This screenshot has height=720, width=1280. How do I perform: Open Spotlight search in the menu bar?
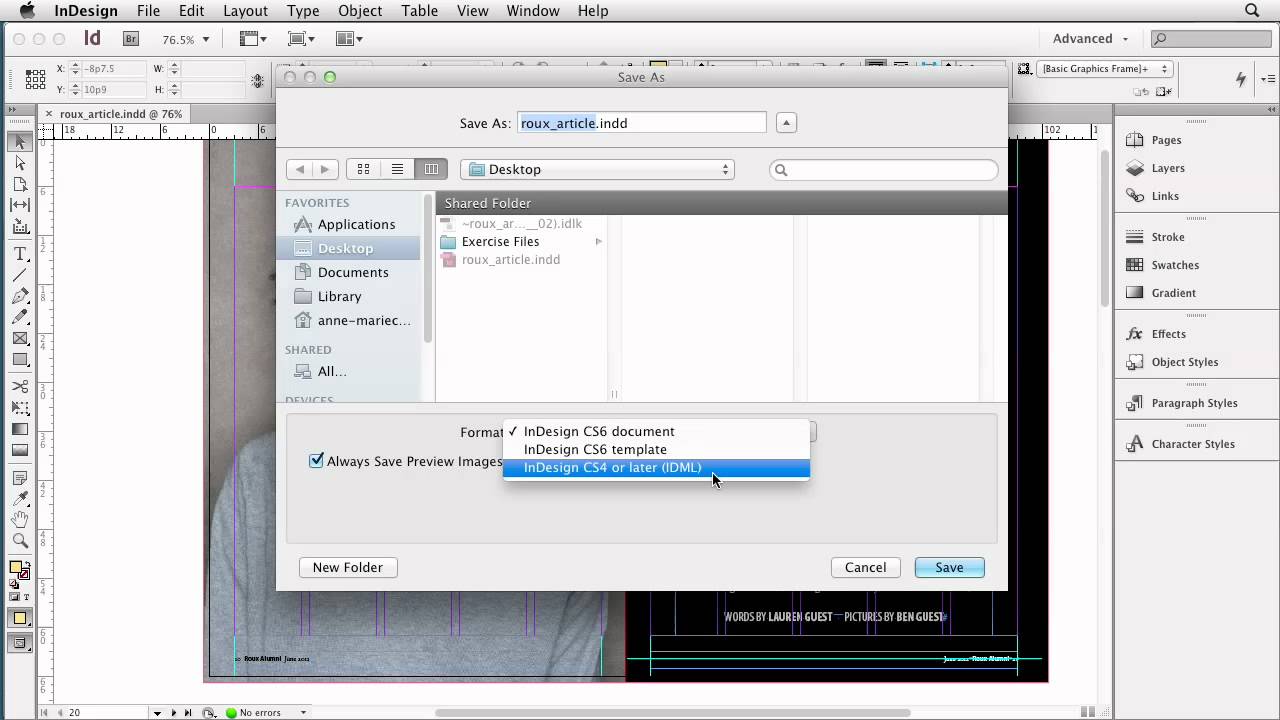point(1252,11)
